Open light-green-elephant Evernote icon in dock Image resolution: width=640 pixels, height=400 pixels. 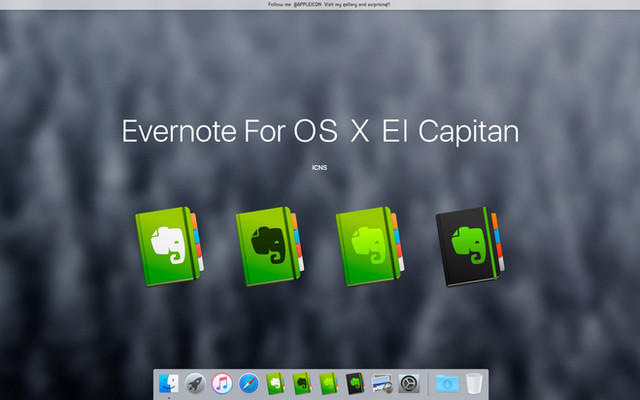point(329,383)
